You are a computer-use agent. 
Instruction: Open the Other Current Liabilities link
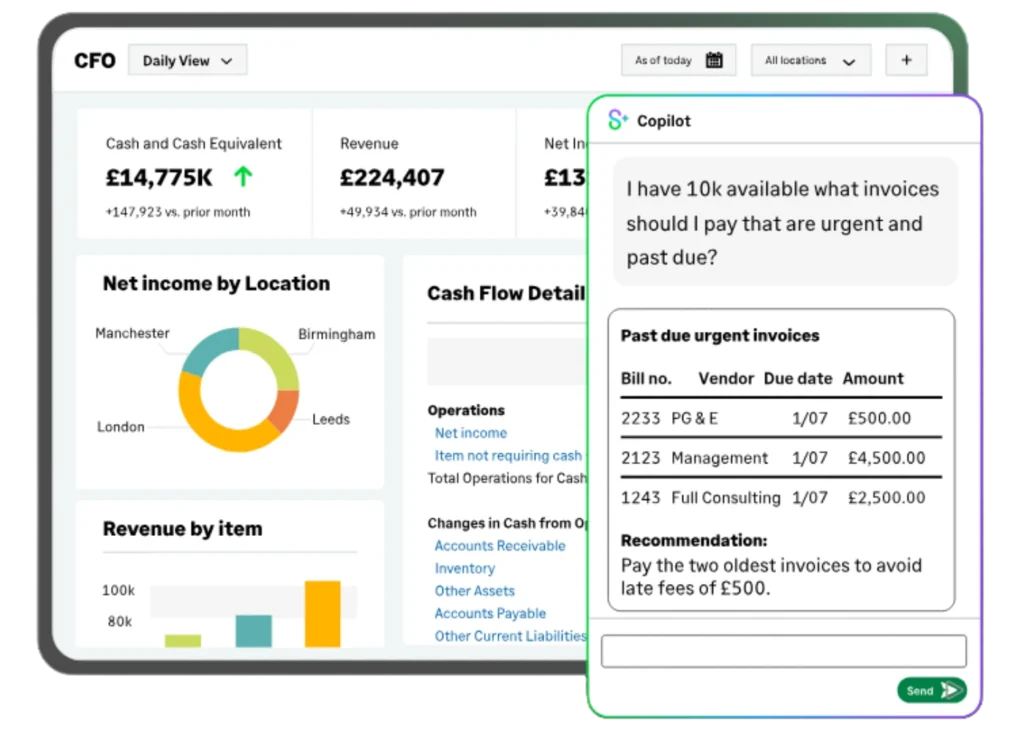tap(510, 636)
